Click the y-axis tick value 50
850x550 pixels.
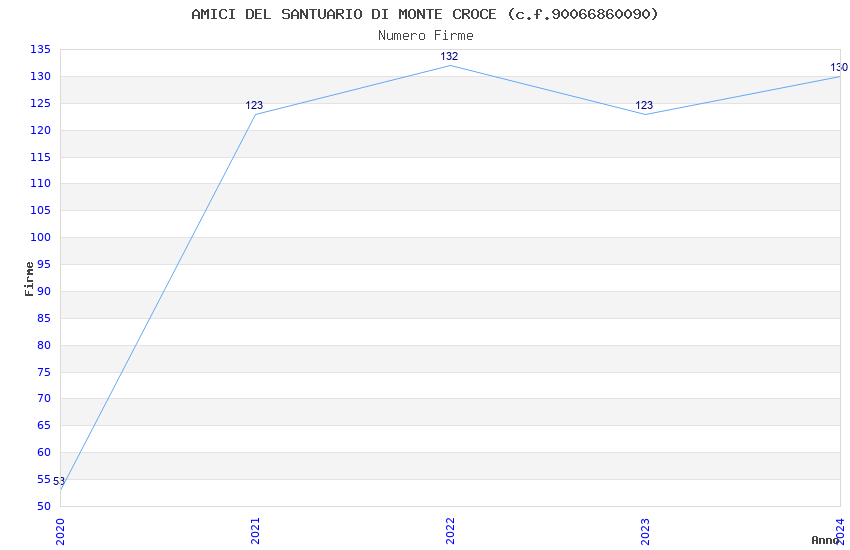(x=44, y=507)
